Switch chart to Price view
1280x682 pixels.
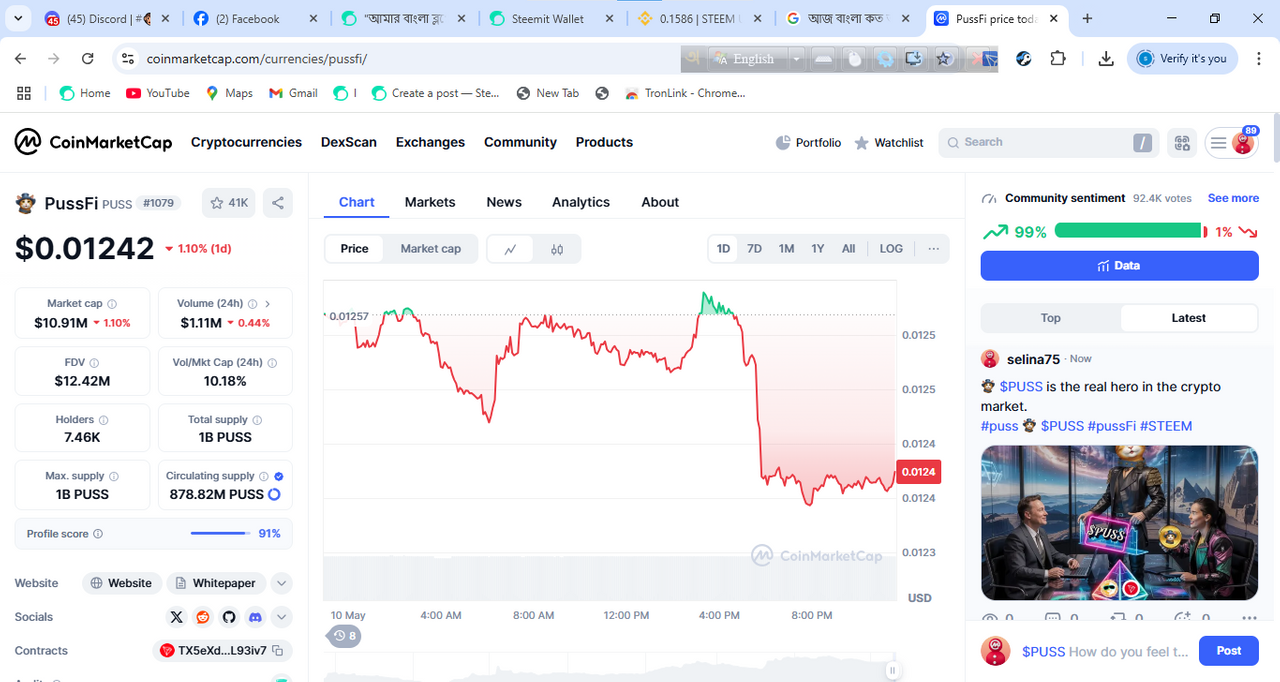click(x=354, y=249)
